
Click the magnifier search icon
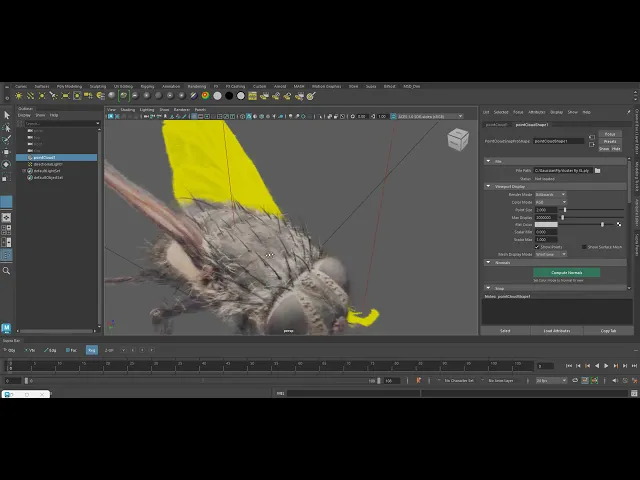pyautogui.click(x=7, y=271)
